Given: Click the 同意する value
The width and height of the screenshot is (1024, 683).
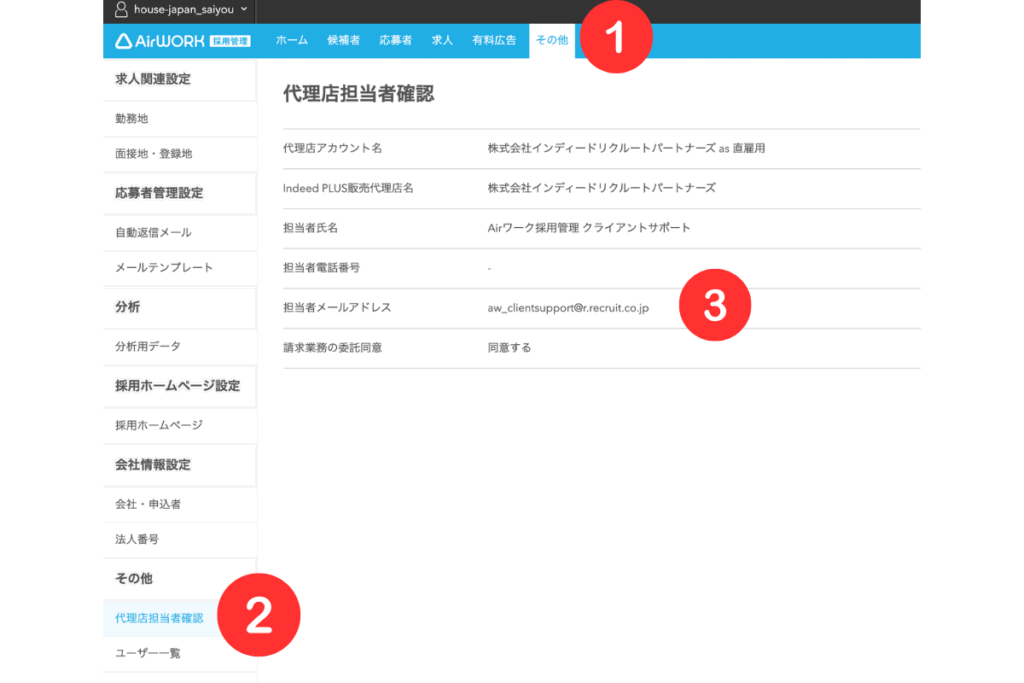Looking at the screenshot, I should [x=509, y=348].
